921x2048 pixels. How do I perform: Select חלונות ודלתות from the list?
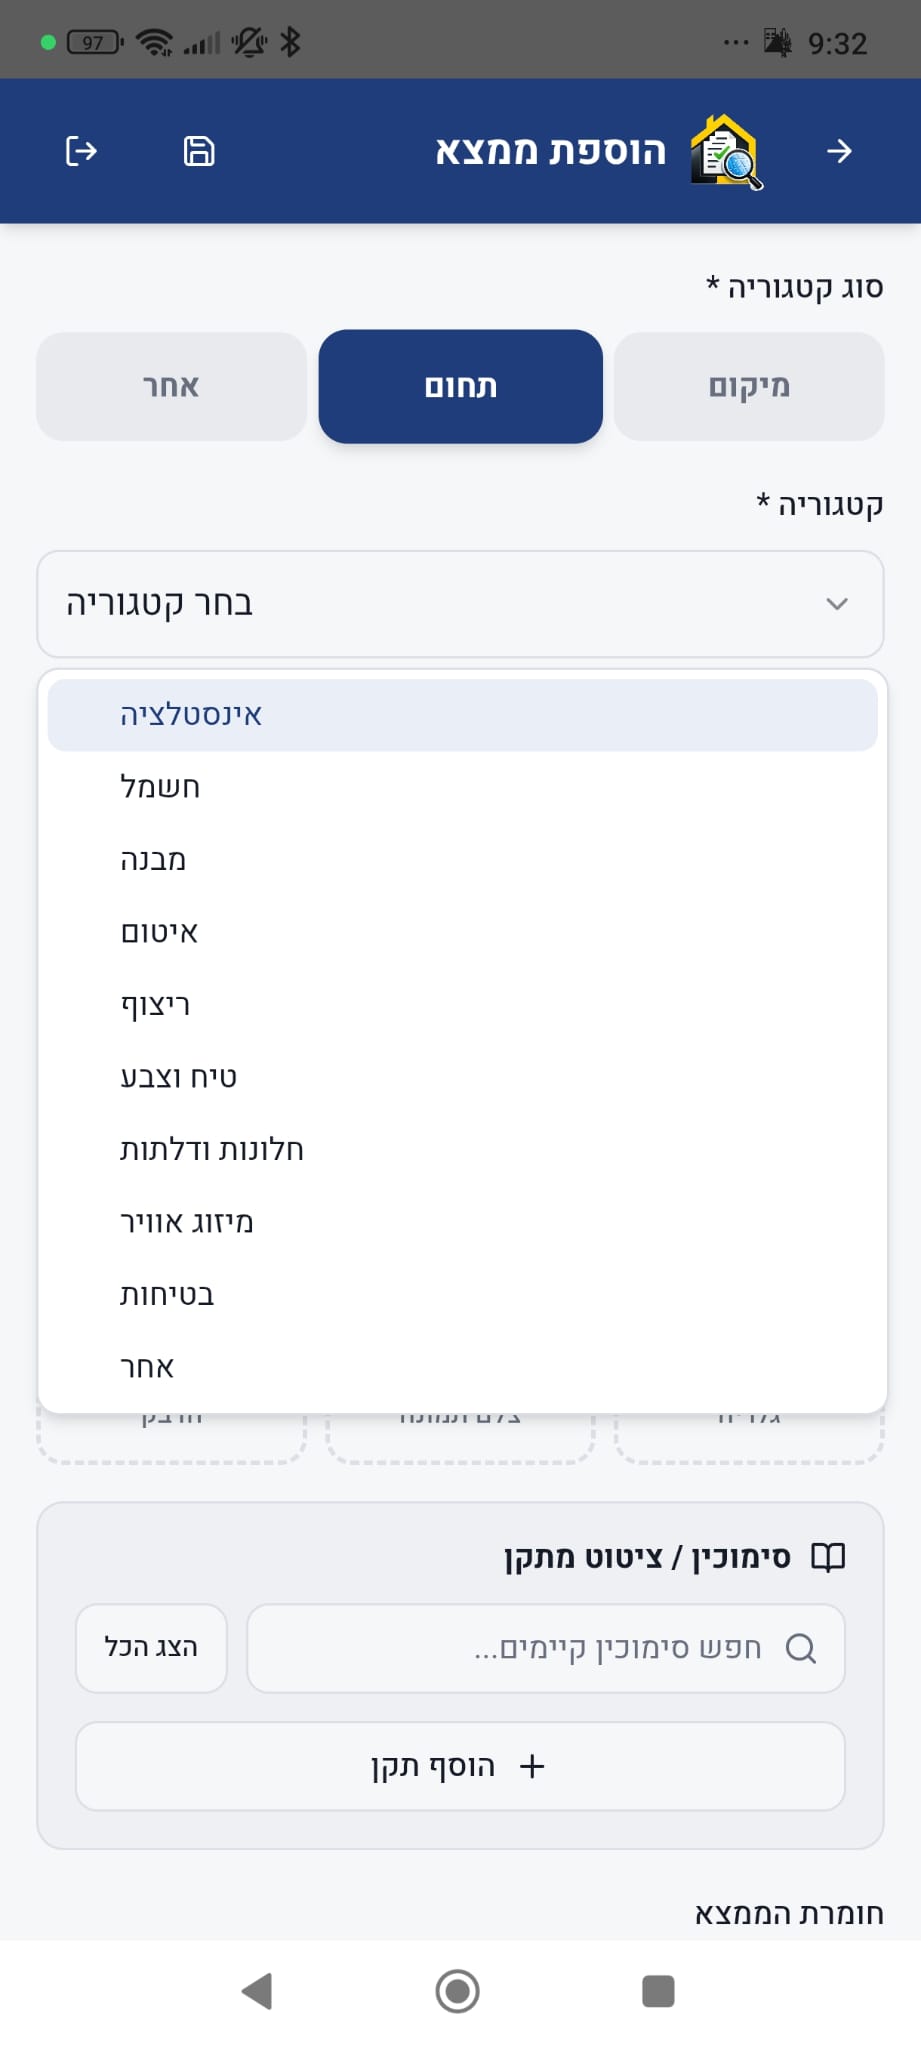click(x=462, y=1150)
